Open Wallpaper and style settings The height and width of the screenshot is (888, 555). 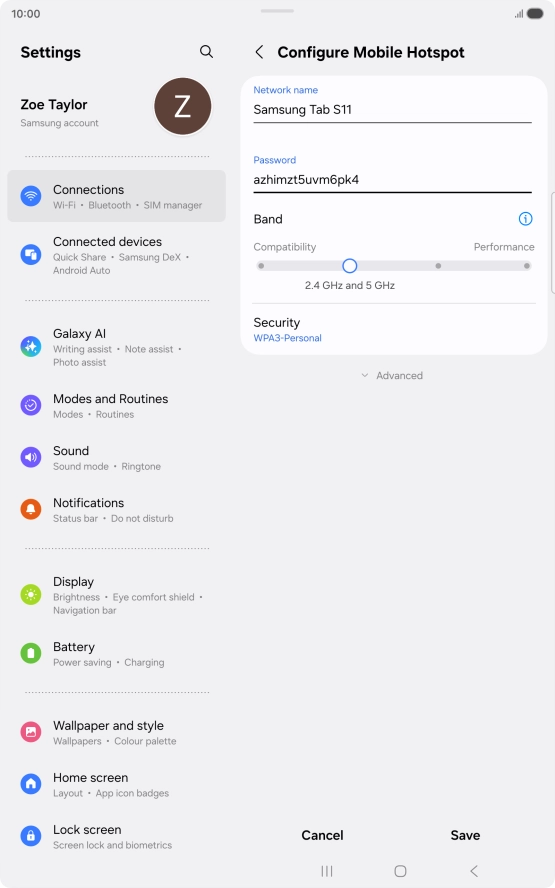tap(117, 732)
